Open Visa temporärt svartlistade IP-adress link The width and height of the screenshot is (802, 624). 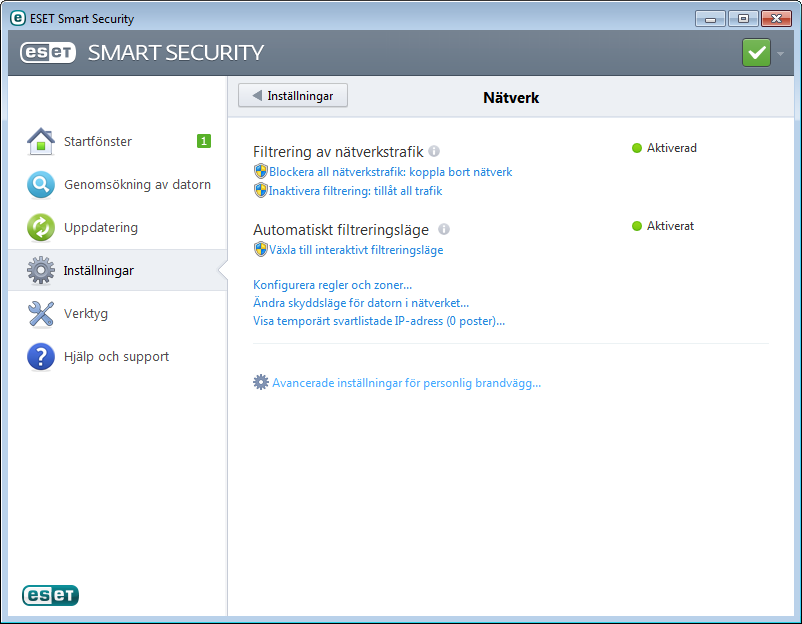[x=379, y=321]
